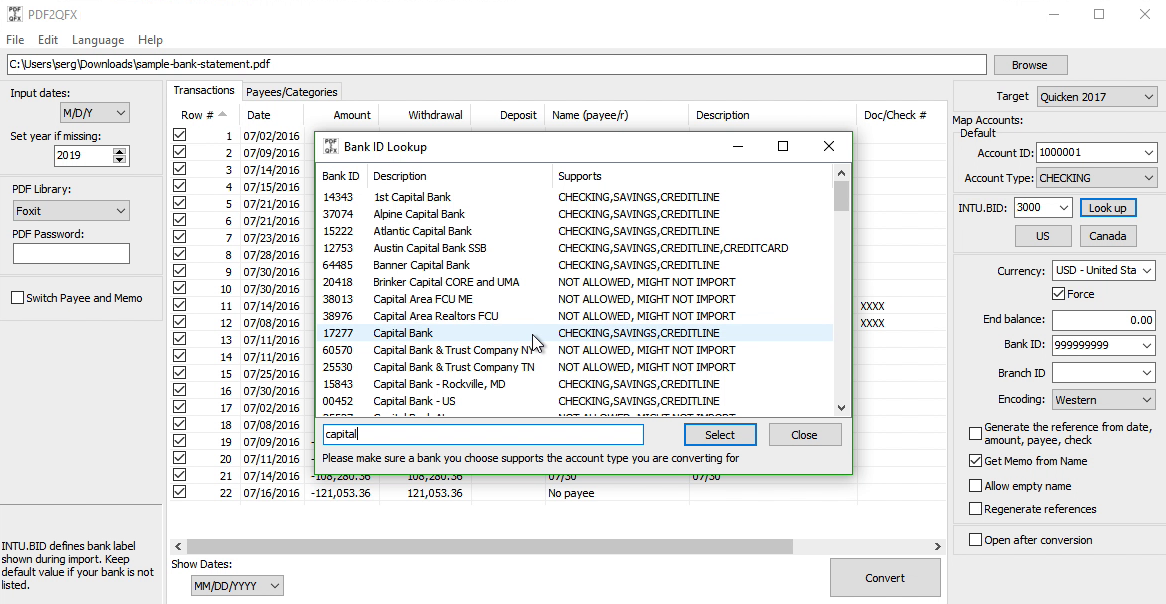
Task: Open Currency USD dropdown
Action: [x=1104, y=270]
